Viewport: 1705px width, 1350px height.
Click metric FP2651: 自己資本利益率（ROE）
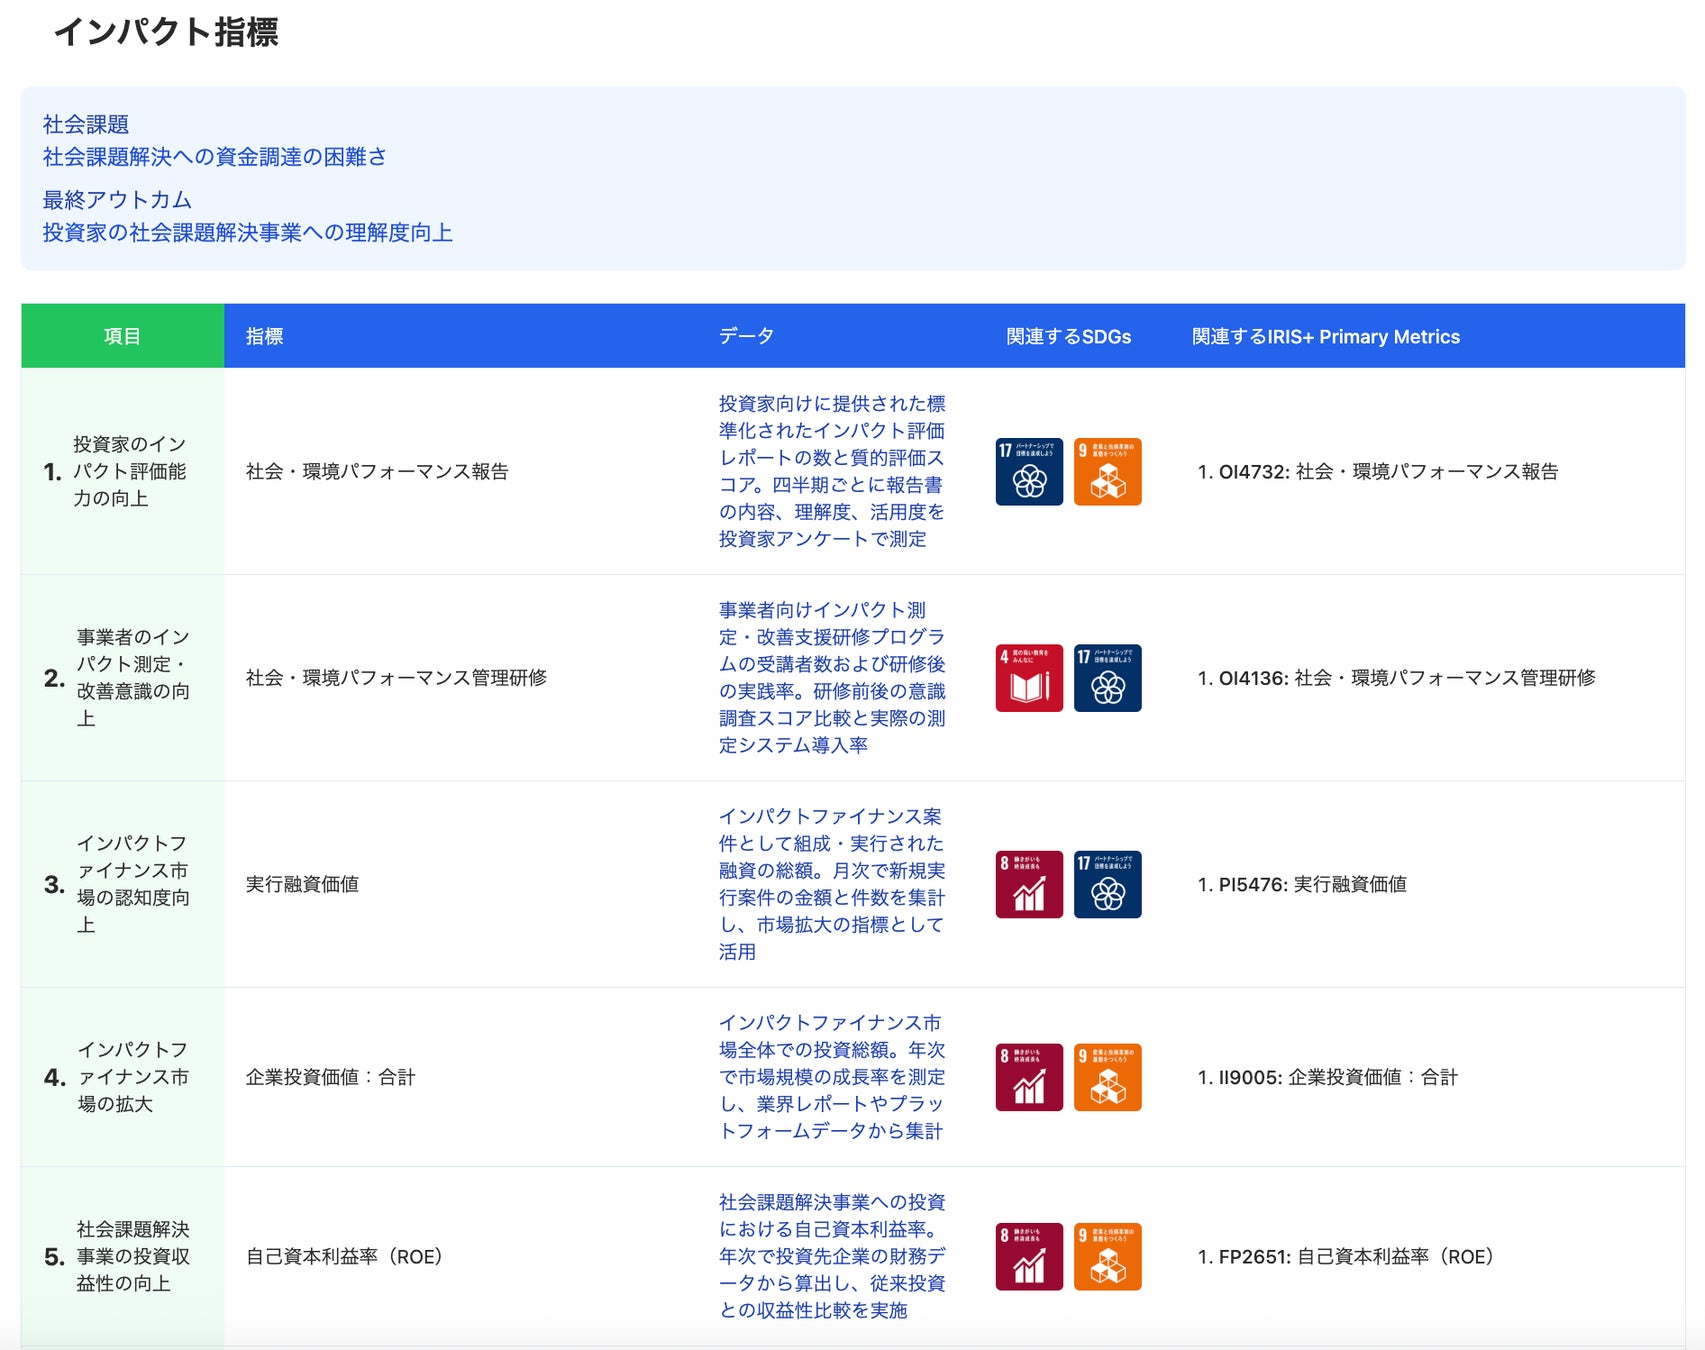tap(1346, 1256)
